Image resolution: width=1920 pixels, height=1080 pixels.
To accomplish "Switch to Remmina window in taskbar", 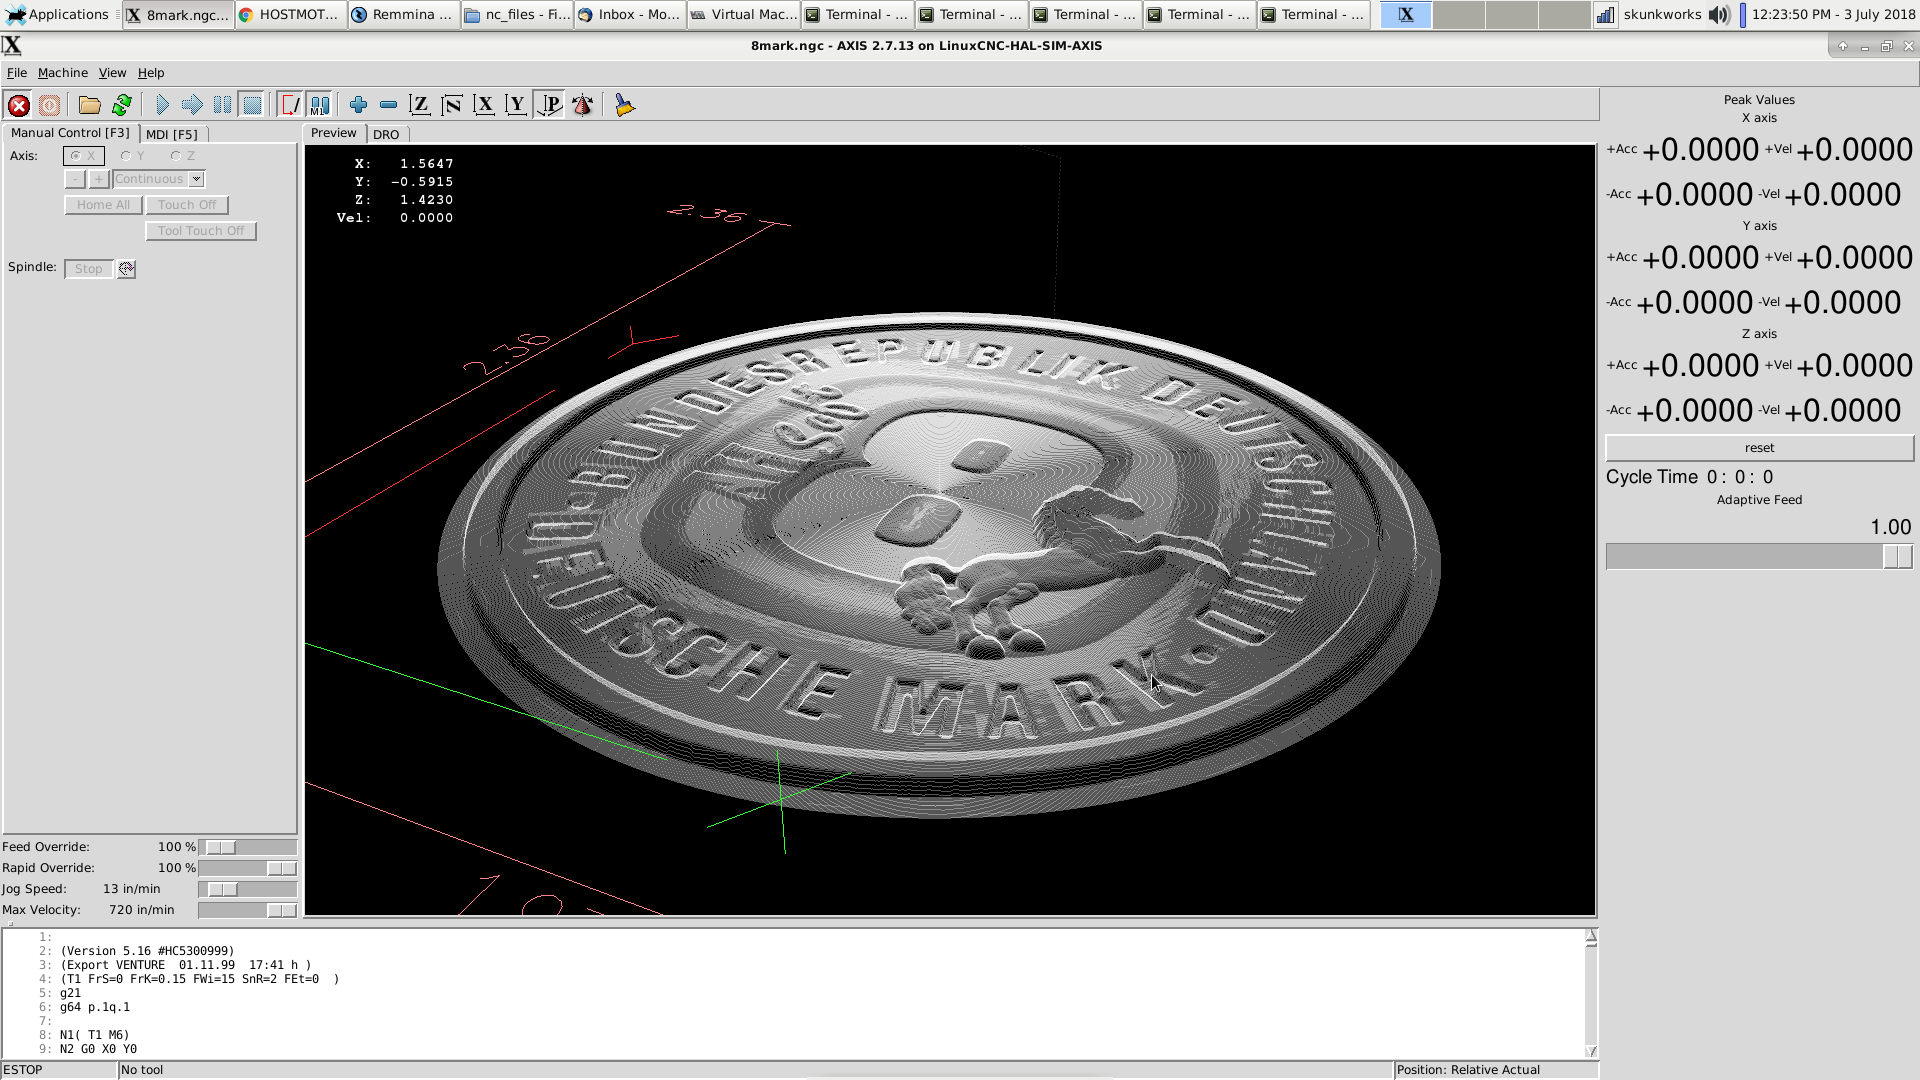I will [x=403, y=14].
